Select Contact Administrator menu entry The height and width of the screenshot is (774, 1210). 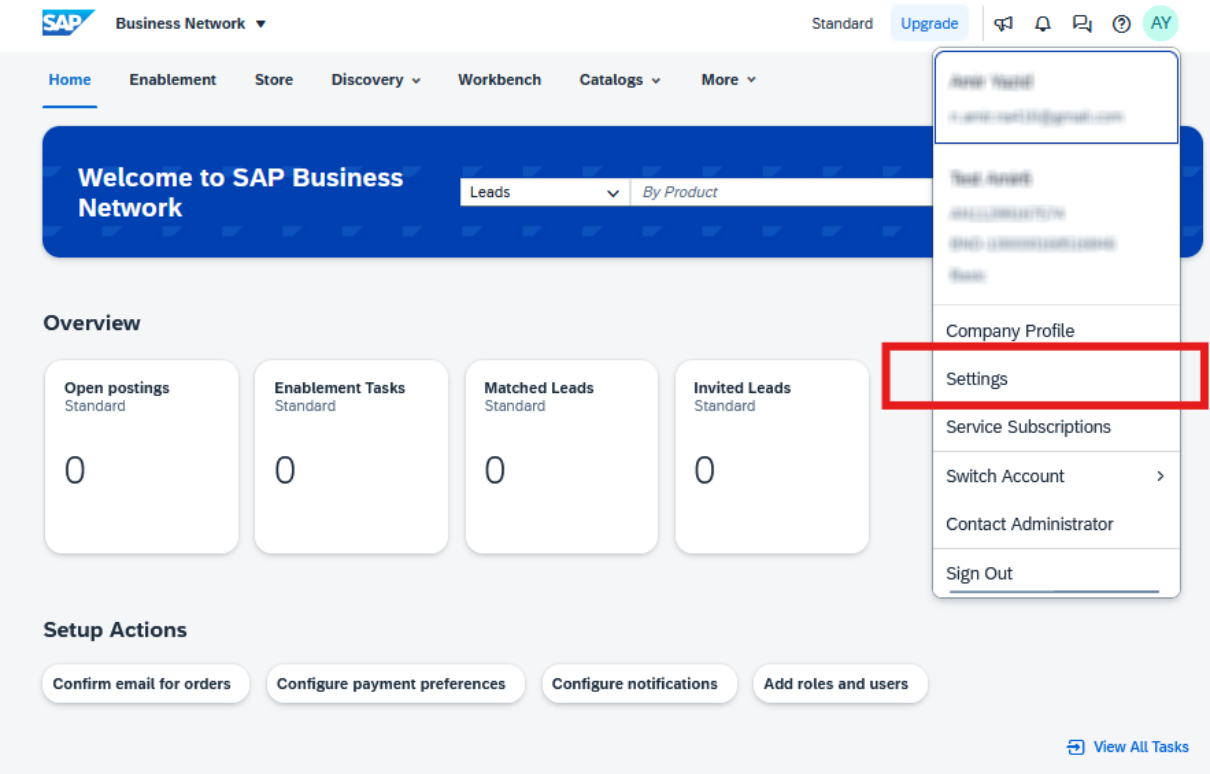pos(1056,524)
